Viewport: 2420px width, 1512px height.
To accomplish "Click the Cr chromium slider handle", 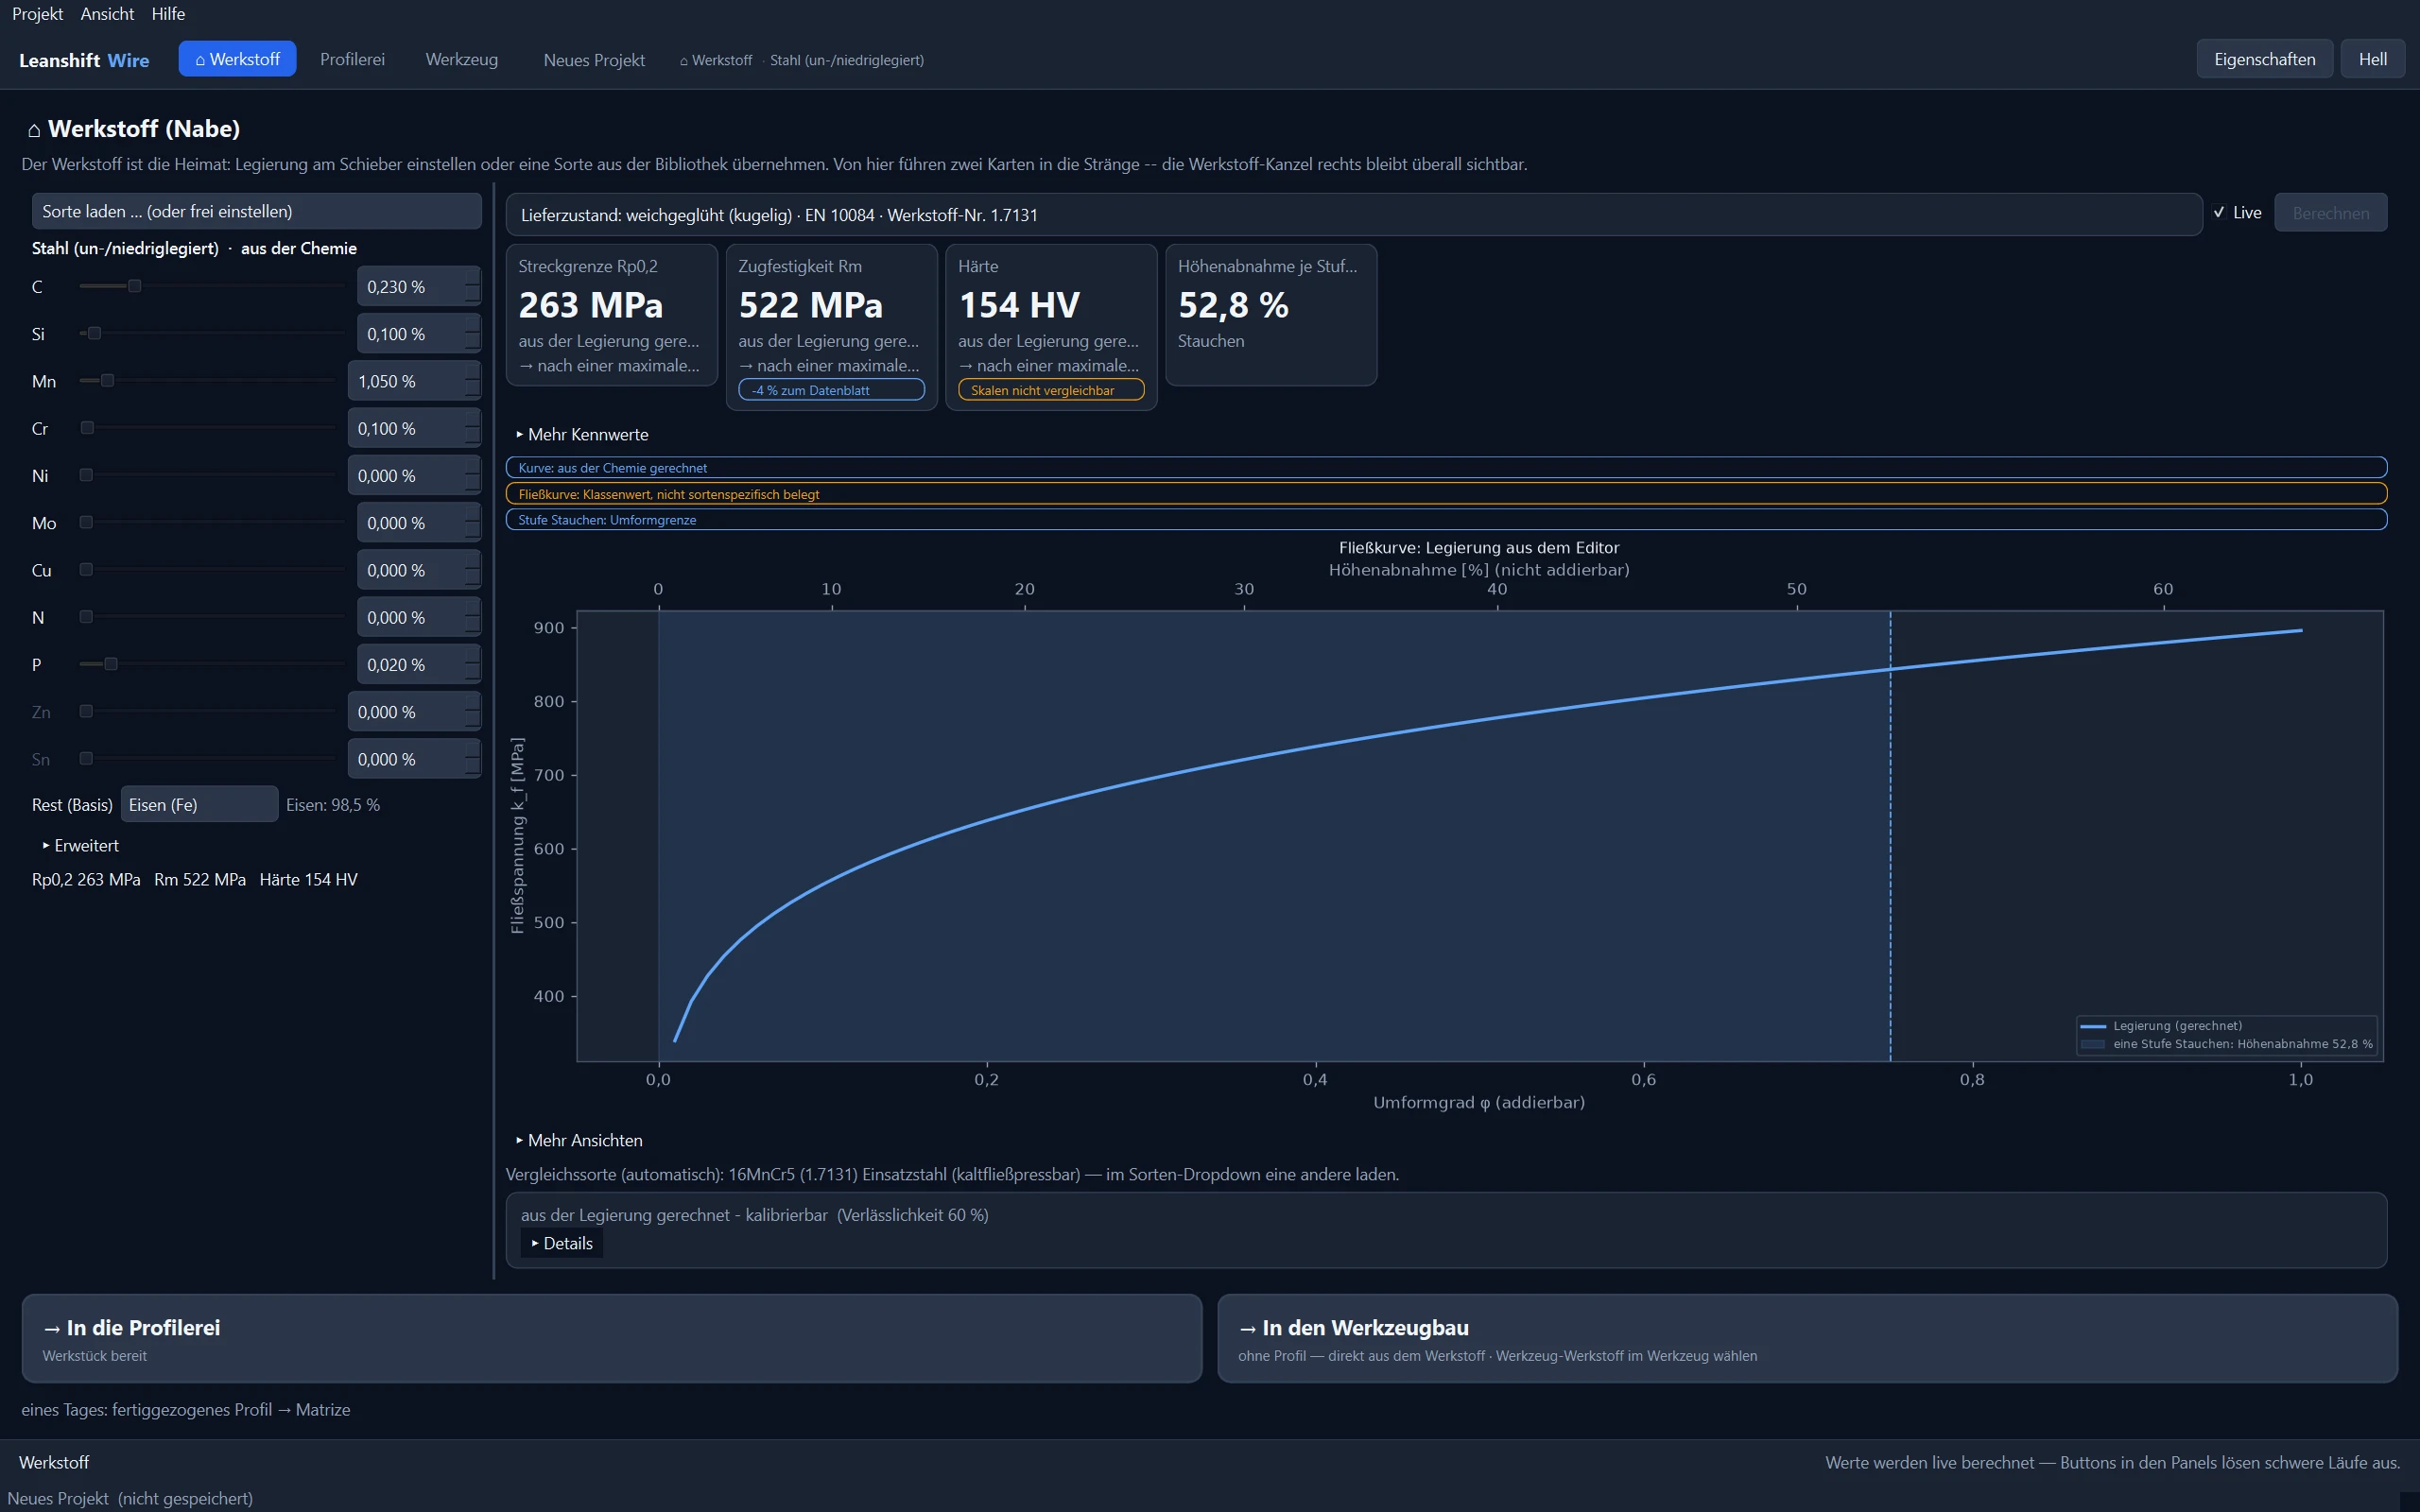I will coord(87,427).
